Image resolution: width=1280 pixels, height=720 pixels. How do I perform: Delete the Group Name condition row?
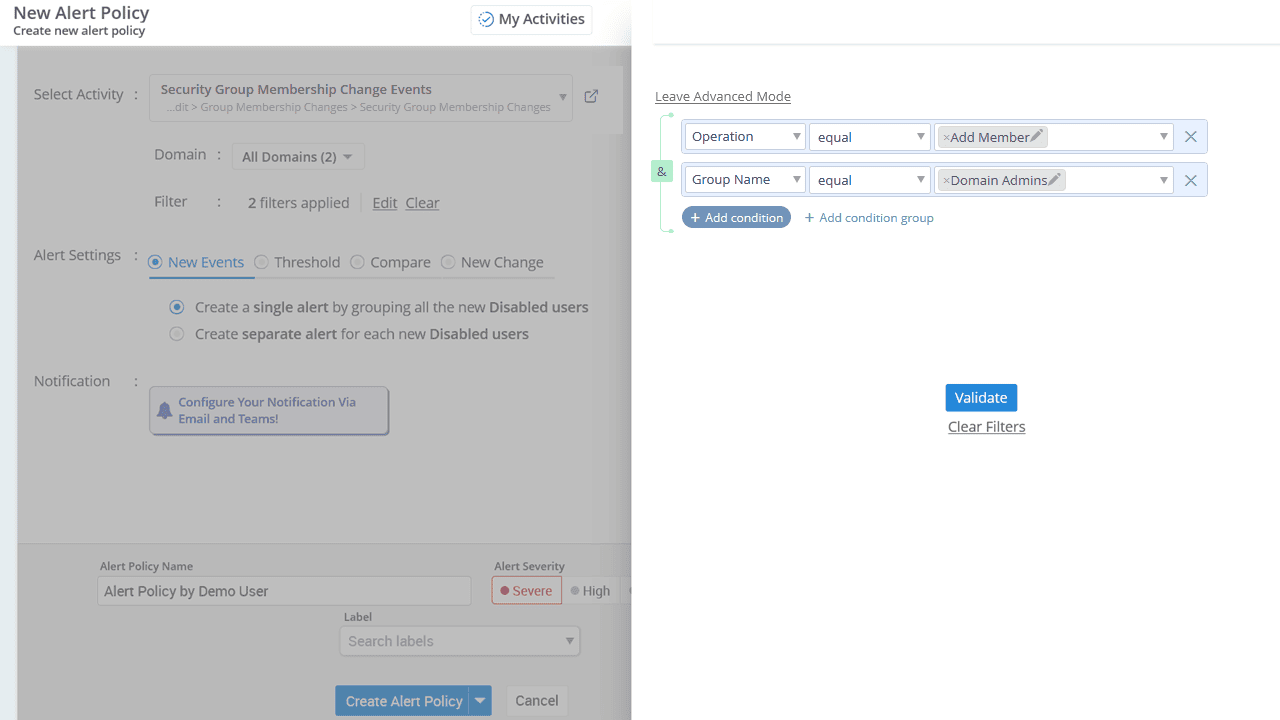coord(1190,179)
